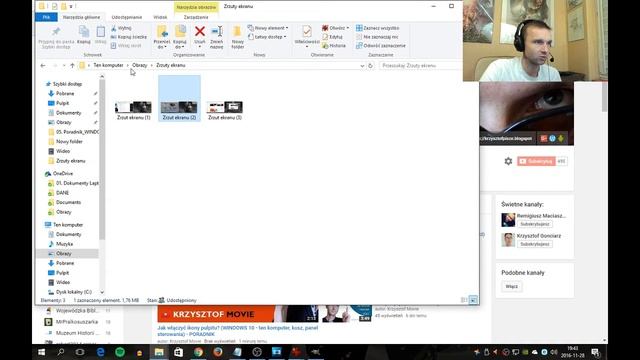Click the browser page vertical scrollbar
The image size is (640, 360).
(x=604, y=96)
